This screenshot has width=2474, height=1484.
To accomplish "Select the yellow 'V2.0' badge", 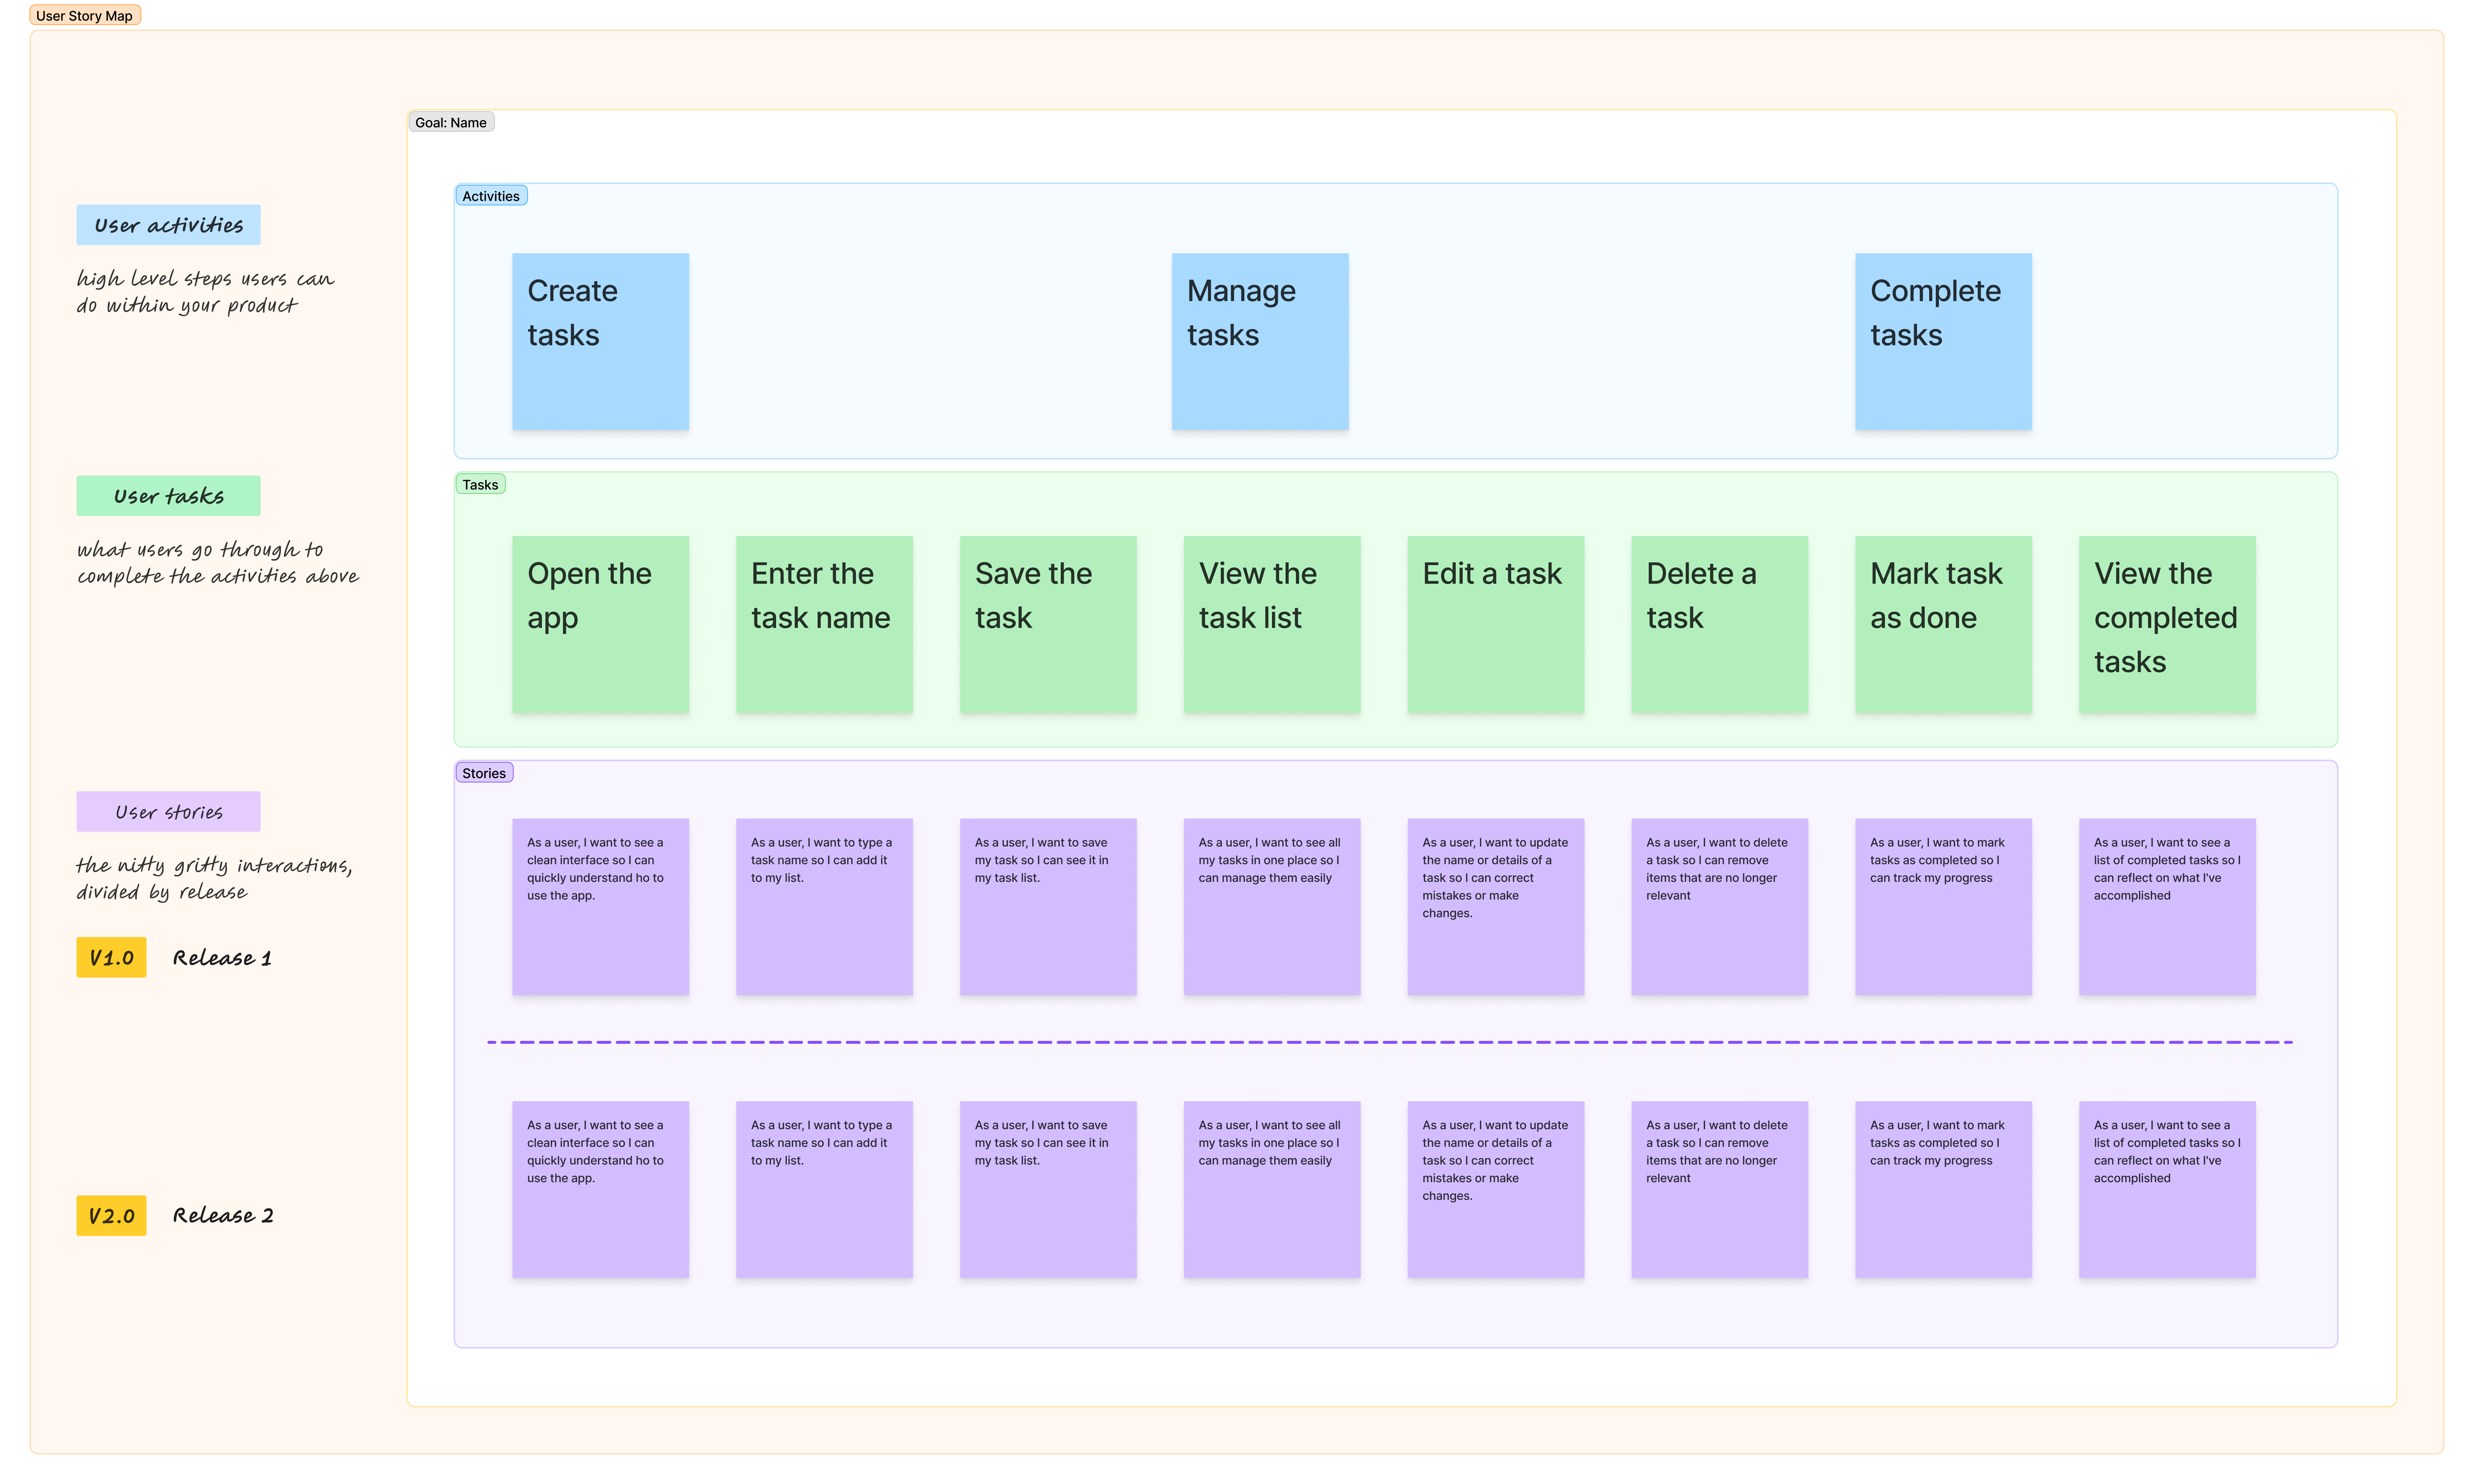I will point(111,1216).
